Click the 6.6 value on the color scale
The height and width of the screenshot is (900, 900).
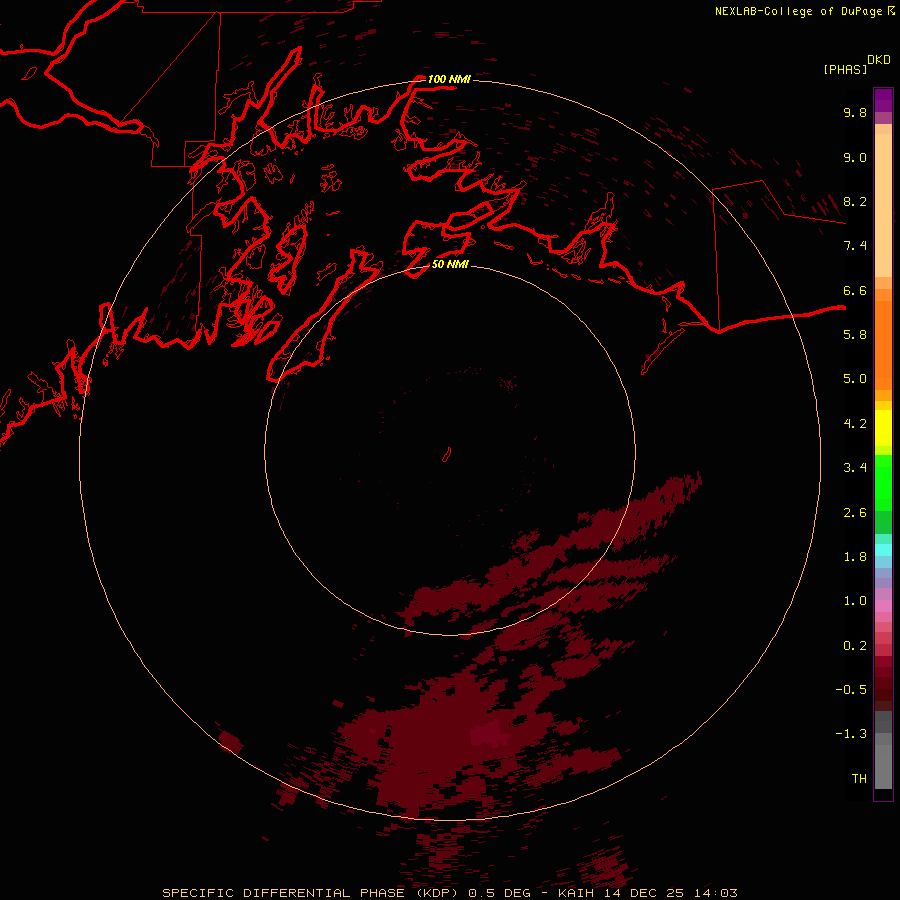tap(855, 291)
